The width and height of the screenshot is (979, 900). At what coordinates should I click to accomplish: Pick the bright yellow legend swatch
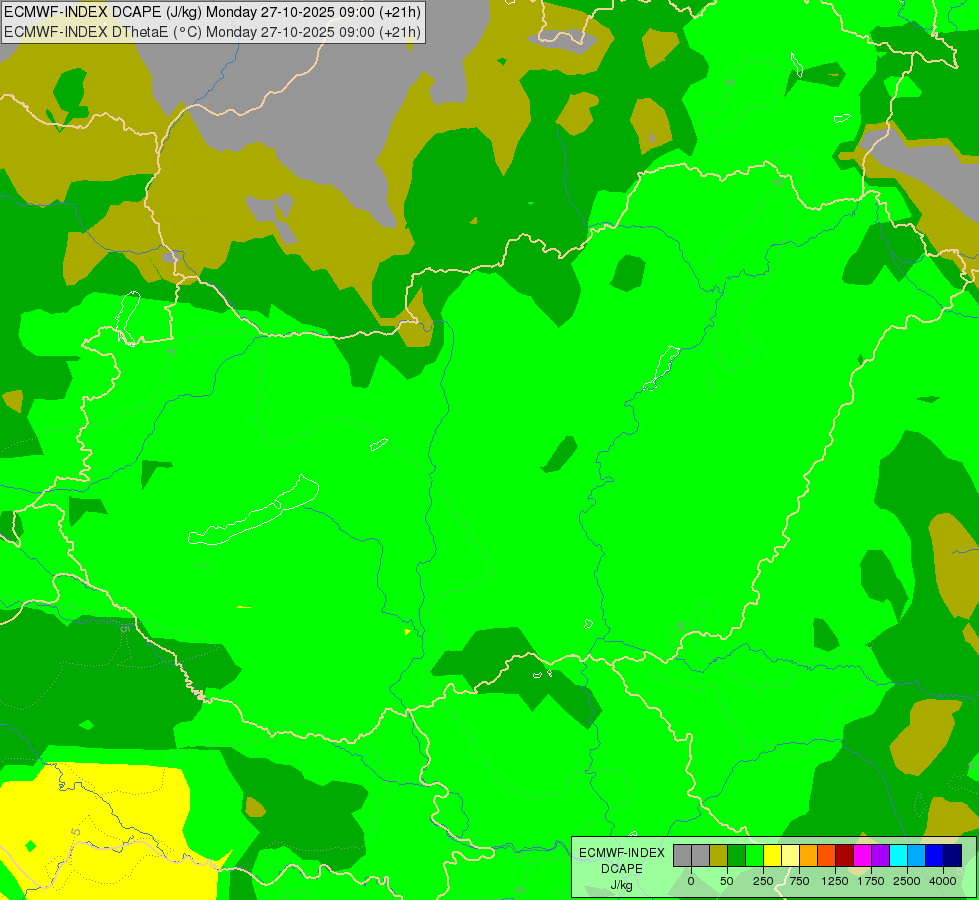point(773,856)
